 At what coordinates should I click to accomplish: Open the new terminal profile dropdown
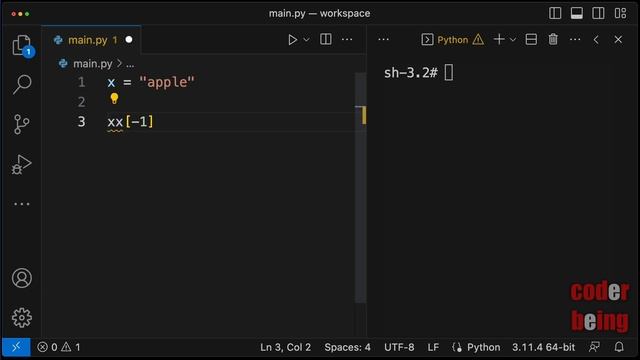tap(513, 40)
